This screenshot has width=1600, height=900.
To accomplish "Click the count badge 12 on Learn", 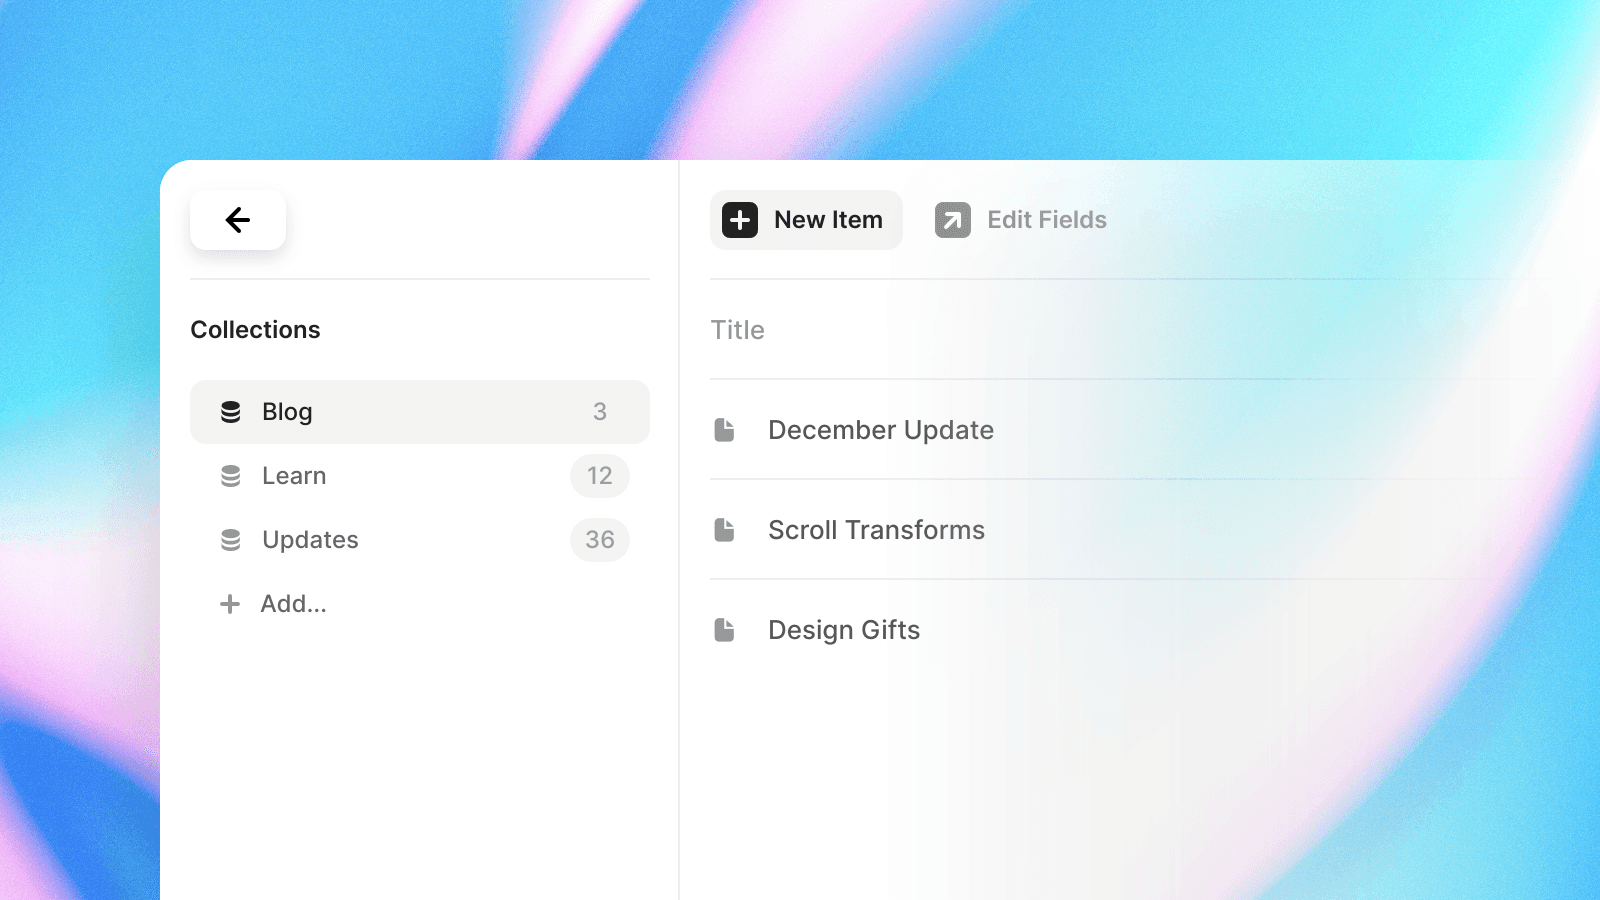I will click(x=600, y=476).
